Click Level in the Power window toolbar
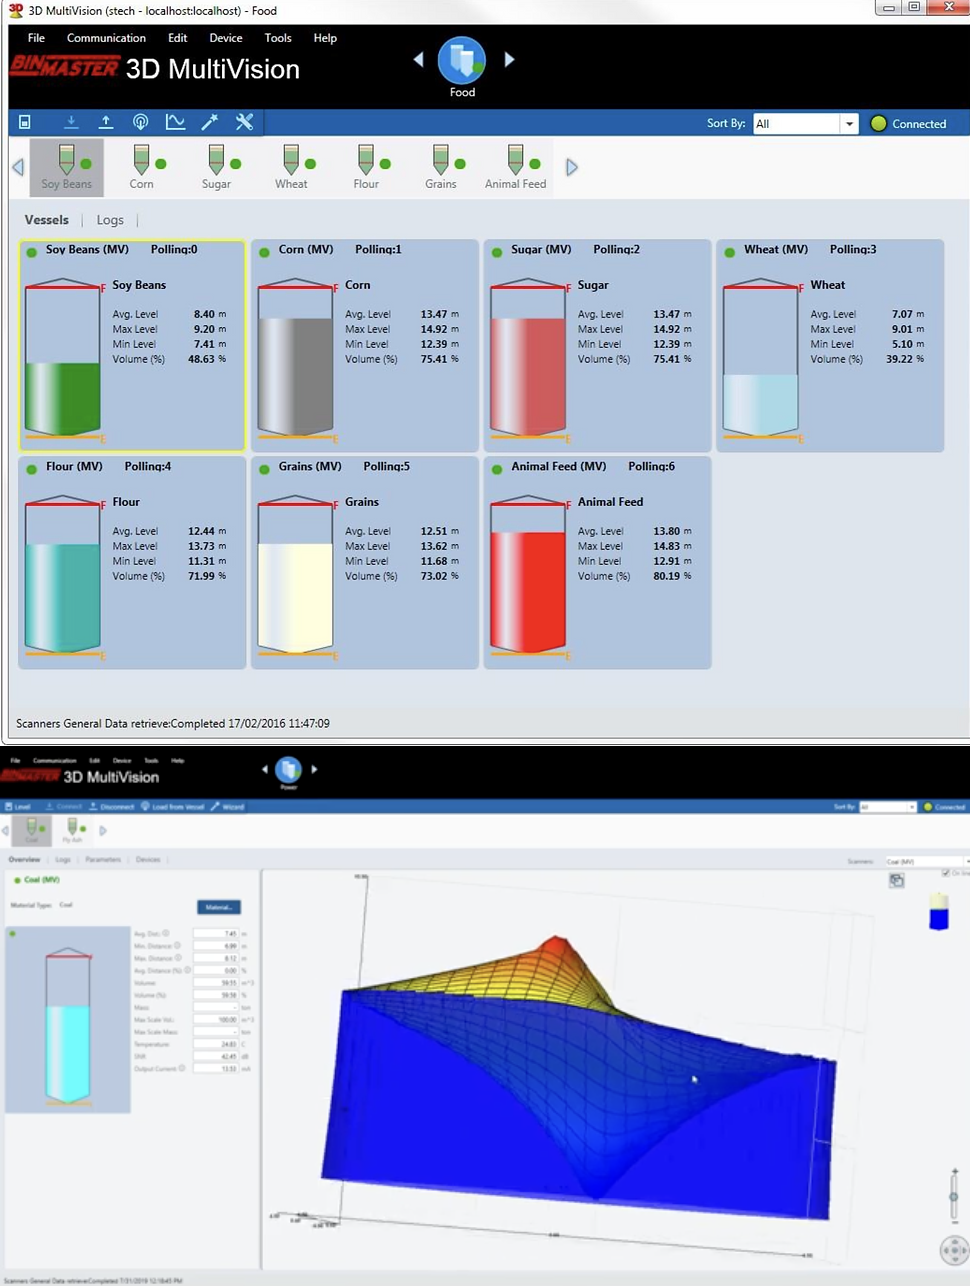This screenshot has height=1286, width=970. (18, 807)
